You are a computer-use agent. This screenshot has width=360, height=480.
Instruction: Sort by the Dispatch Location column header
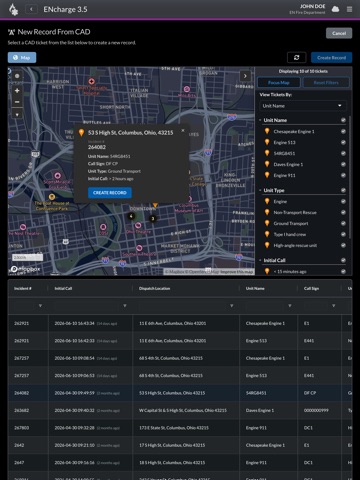tap(154, 288)
